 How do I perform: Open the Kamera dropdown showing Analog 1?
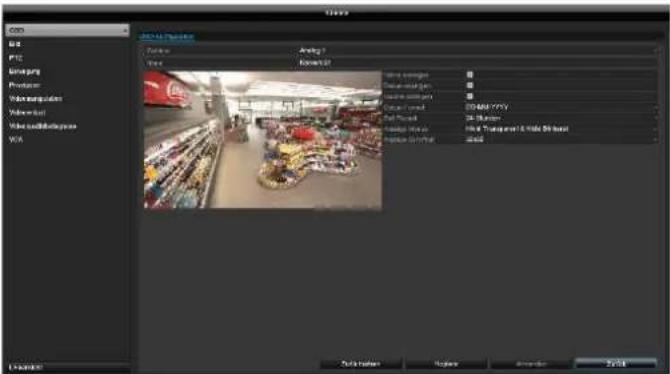click(478, 50)
